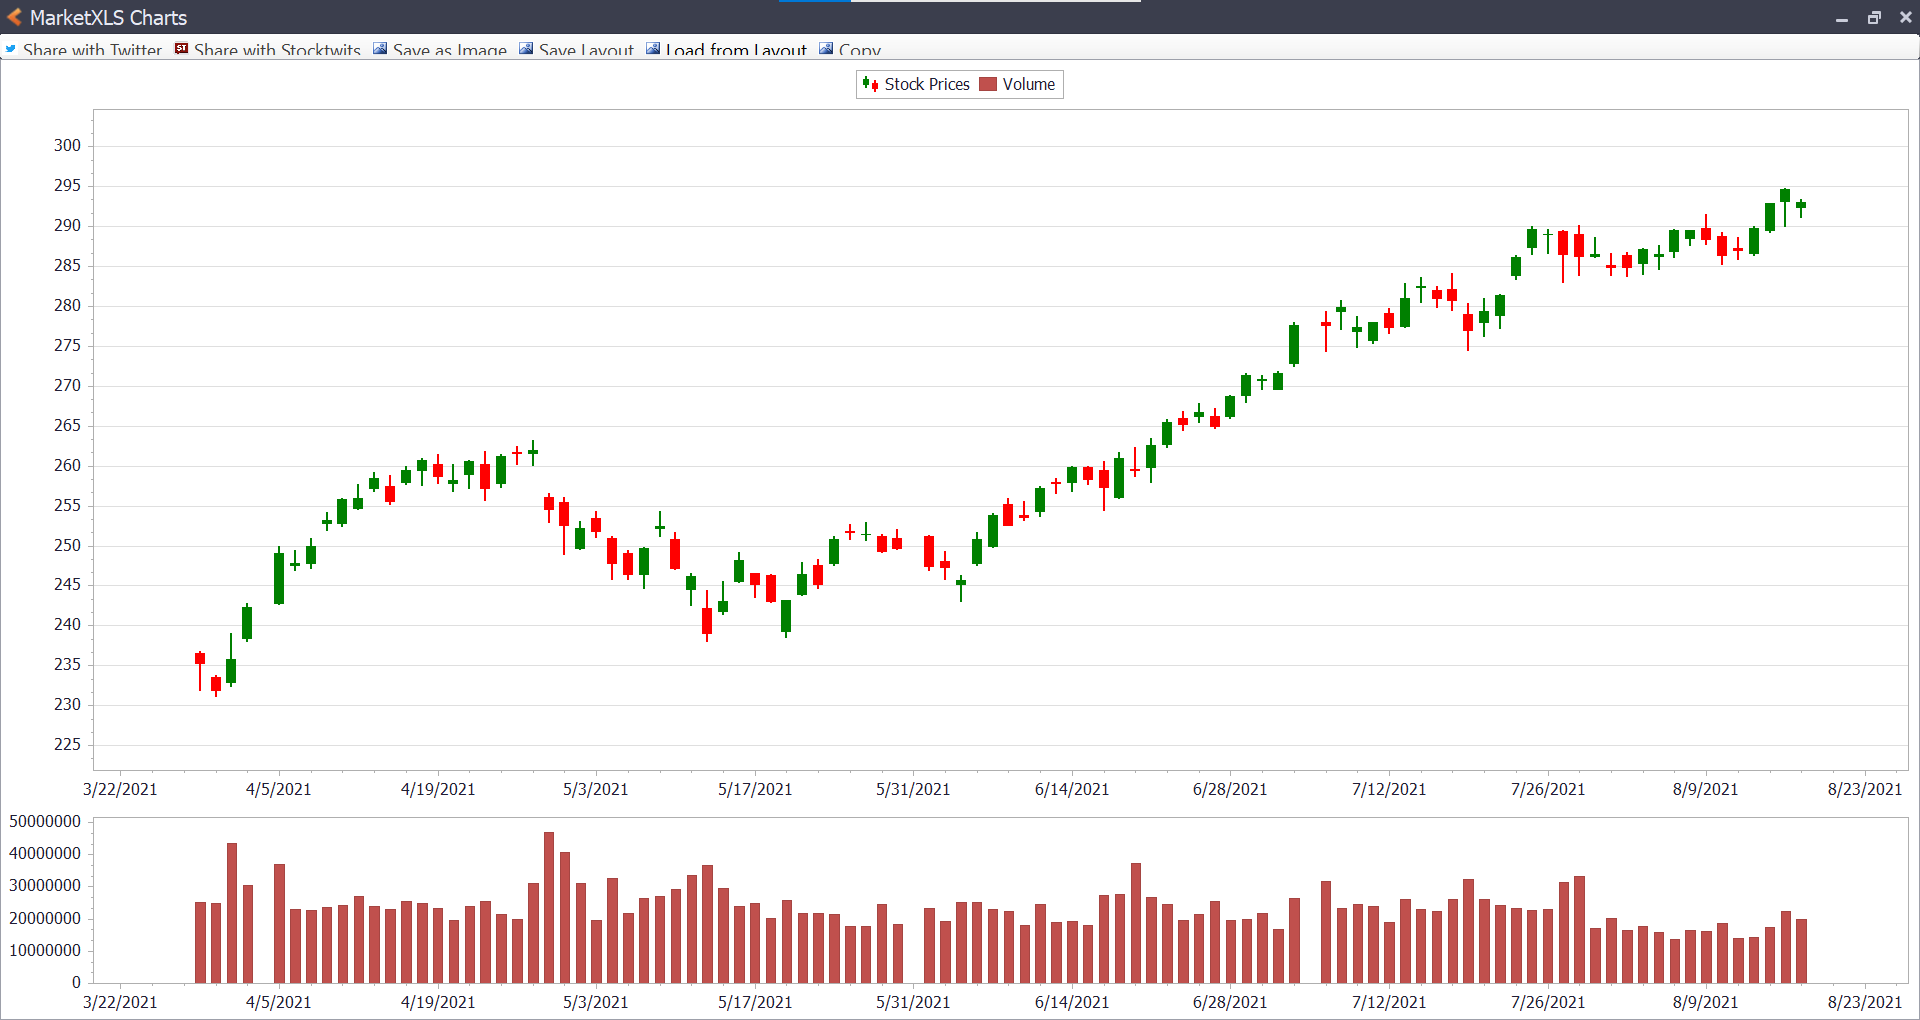Click the Twitter bird icon on the toolbar
Viewport: 1920px width, 1020px height.
point(10,49)
